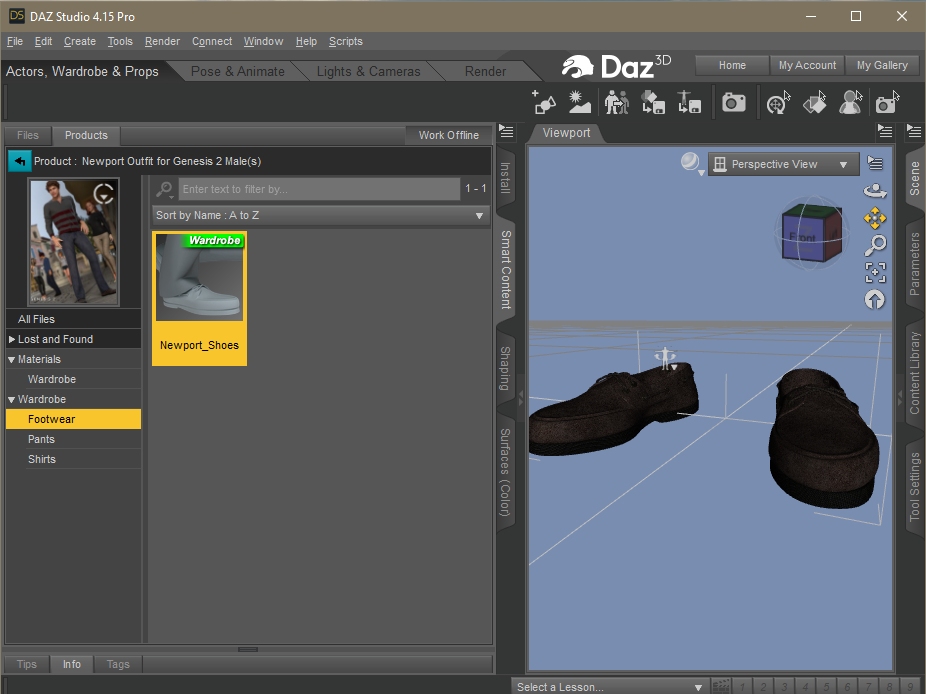Open the Surfaces (Color) side tab
Viewport: 926px width, 694px height.
506,472
